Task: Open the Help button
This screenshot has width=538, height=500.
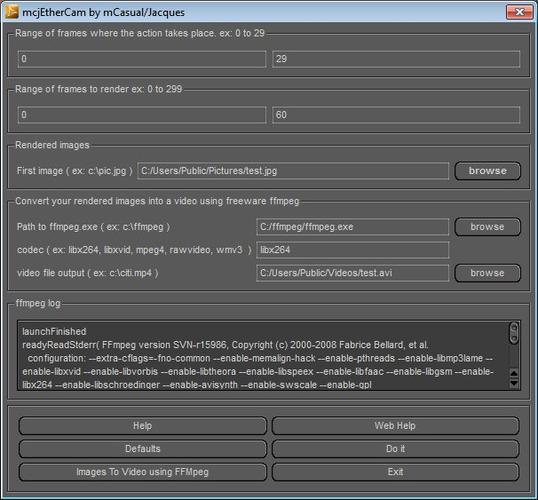Action: [x=143, y=426]
